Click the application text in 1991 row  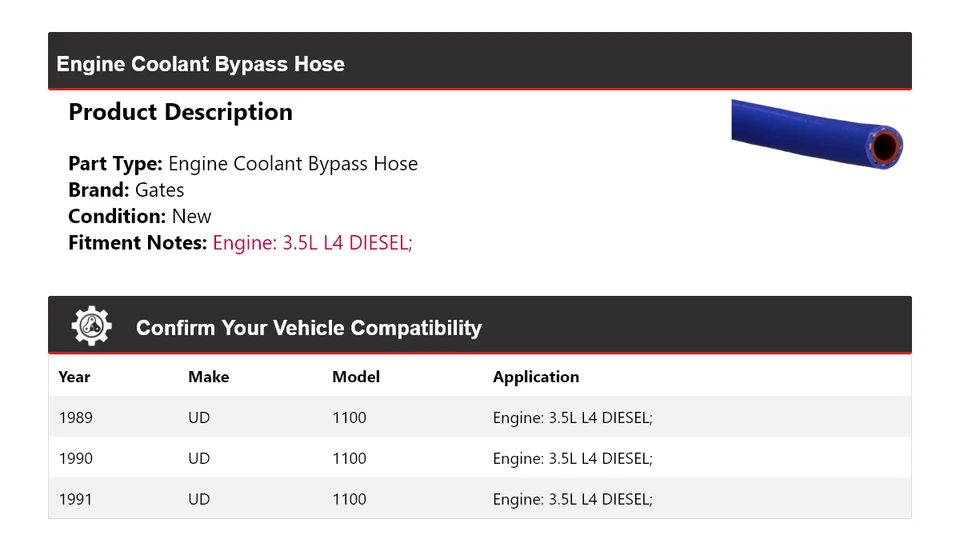tap(572, 499)
